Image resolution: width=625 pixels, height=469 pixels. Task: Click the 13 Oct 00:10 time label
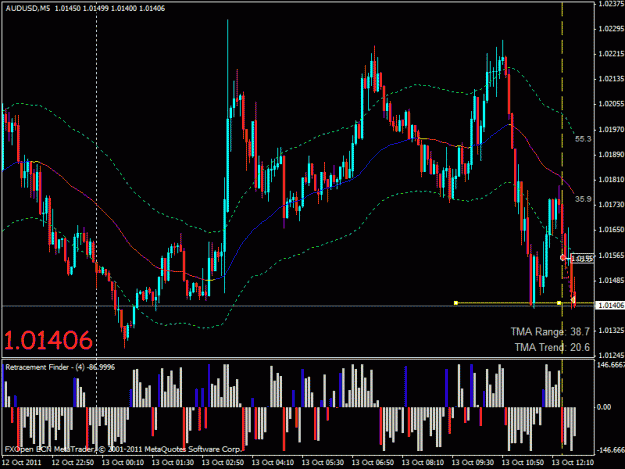123,463
